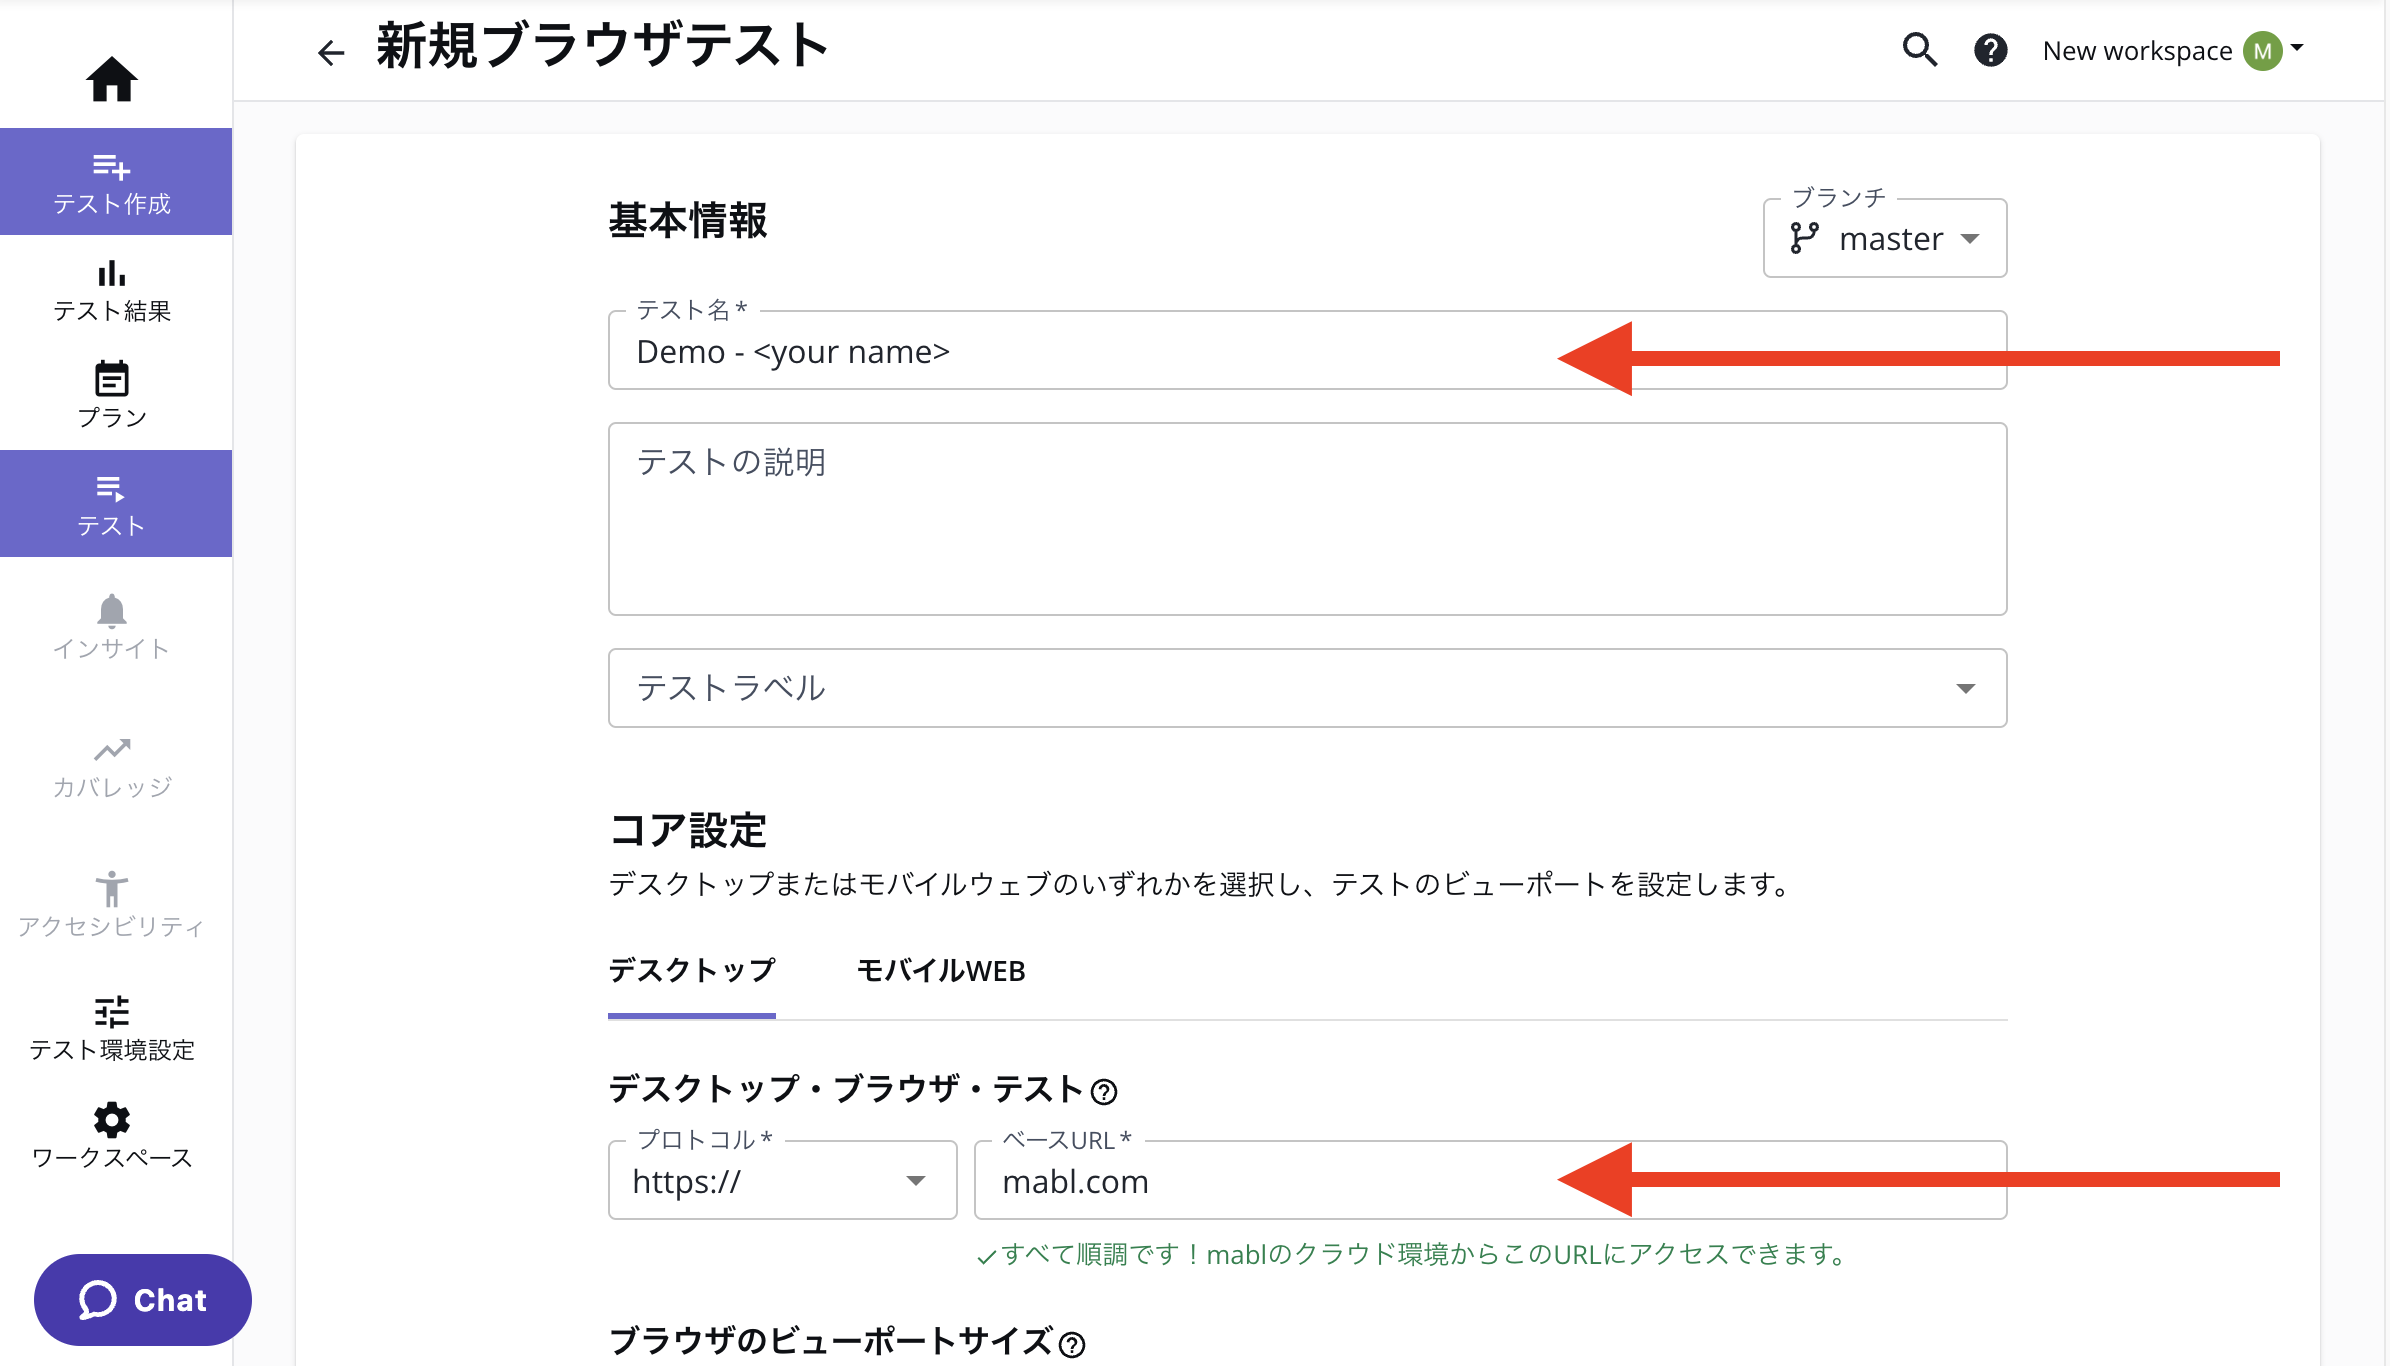Image resolution: width=2390 pixels, height=1366 pixels.
Task: Click the コア設定 heading
Action: pos(688,831)
